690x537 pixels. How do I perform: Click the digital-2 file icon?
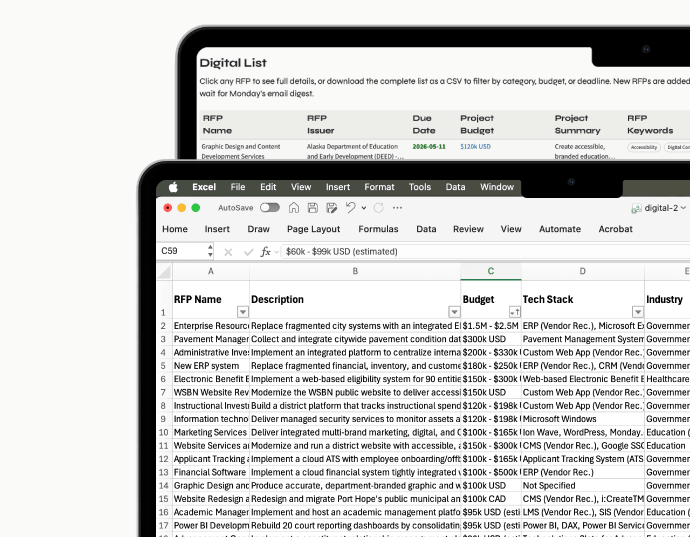point(636,208)
